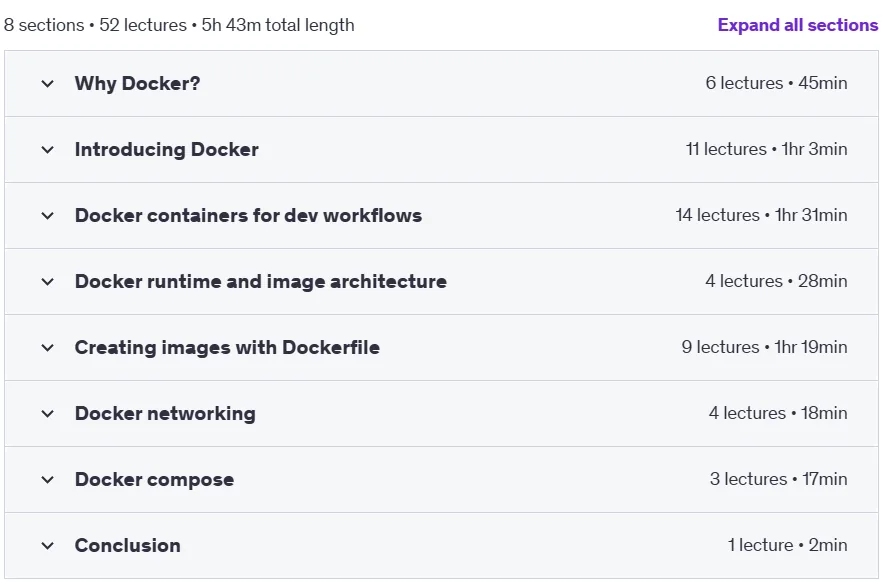Click the 1 lecture • 2min label
Screen dimensions: 883x582
(x=787, y=545)
